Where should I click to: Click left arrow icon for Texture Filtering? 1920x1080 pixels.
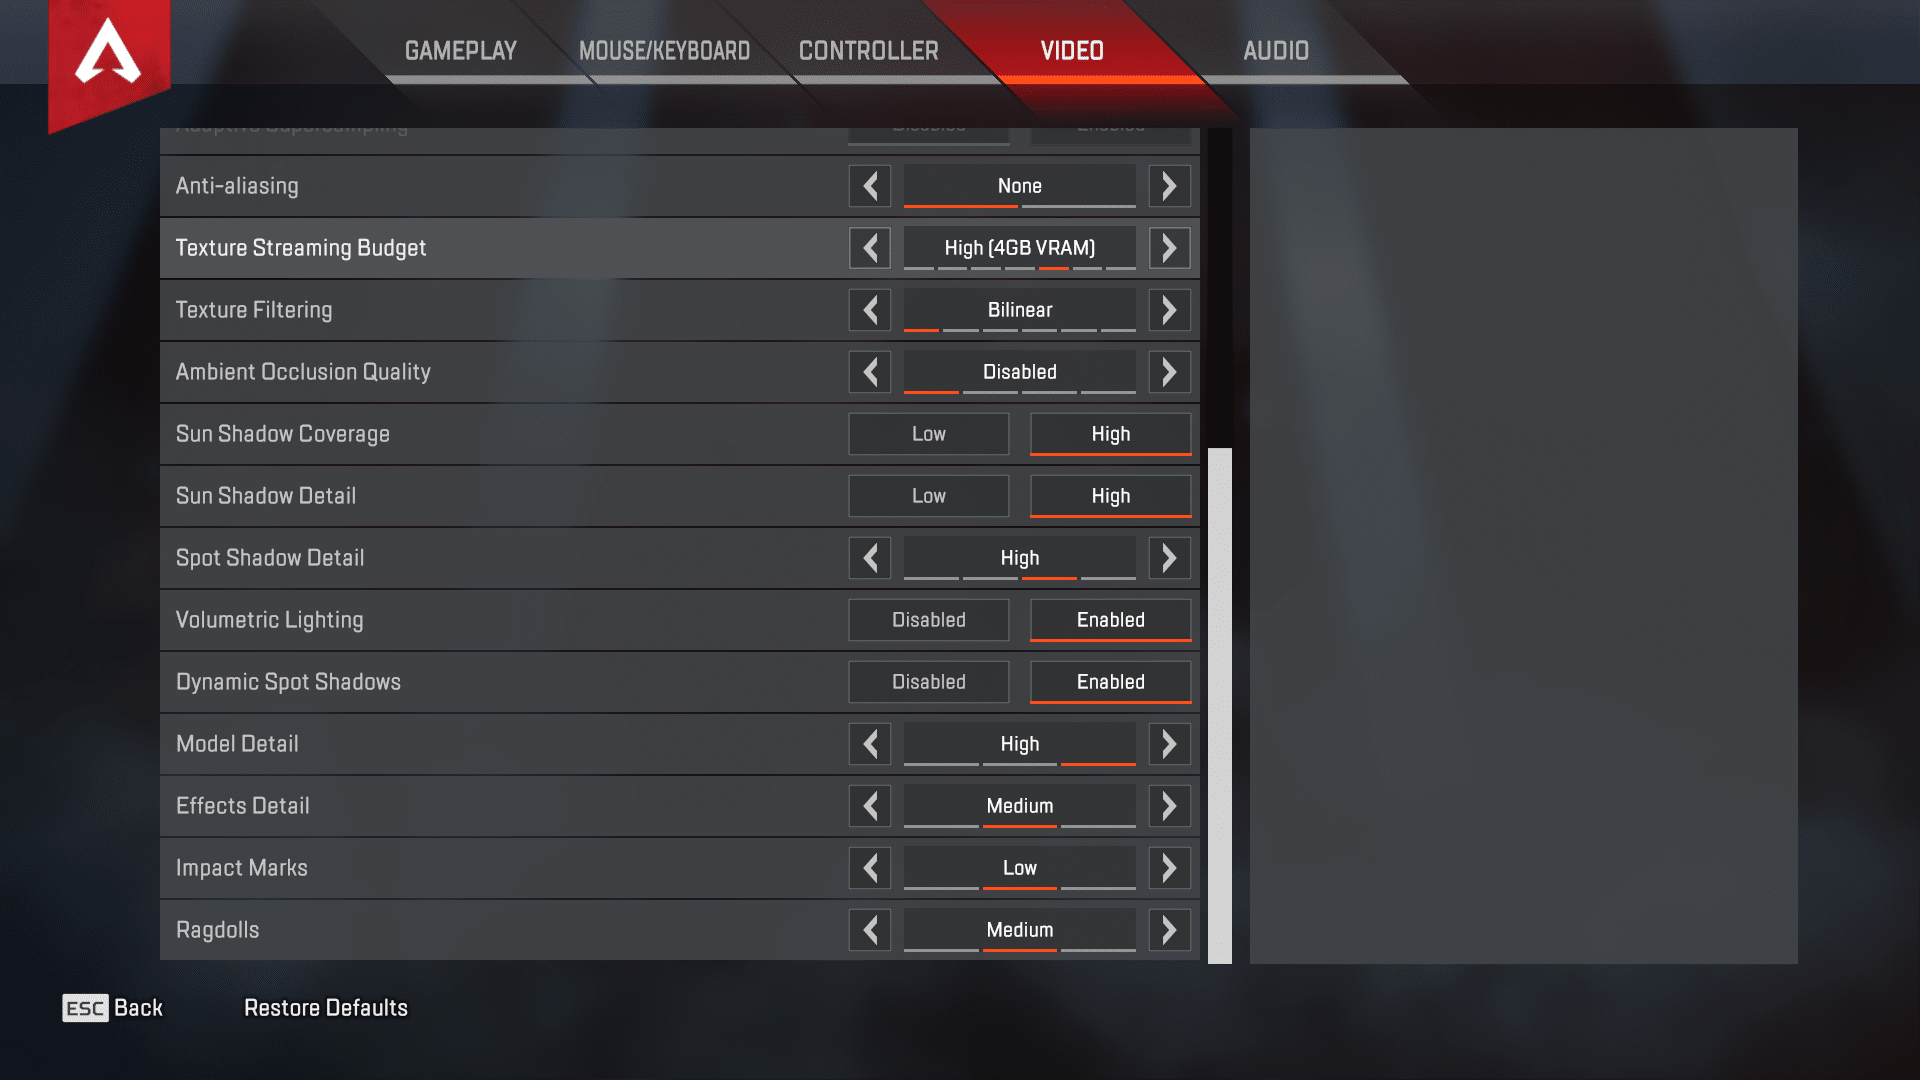[870, 310]
